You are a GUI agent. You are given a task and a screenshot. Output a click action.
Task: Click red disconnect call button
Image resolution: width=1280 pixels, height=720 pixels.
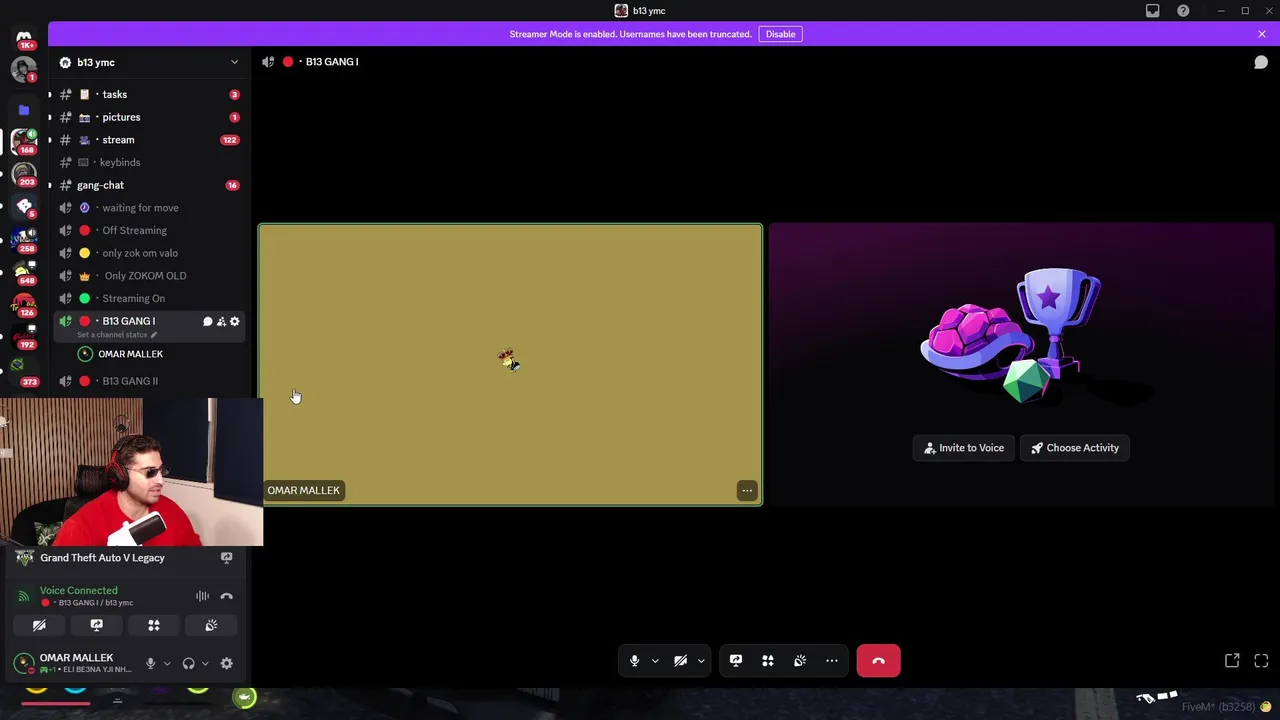[878, 661]
